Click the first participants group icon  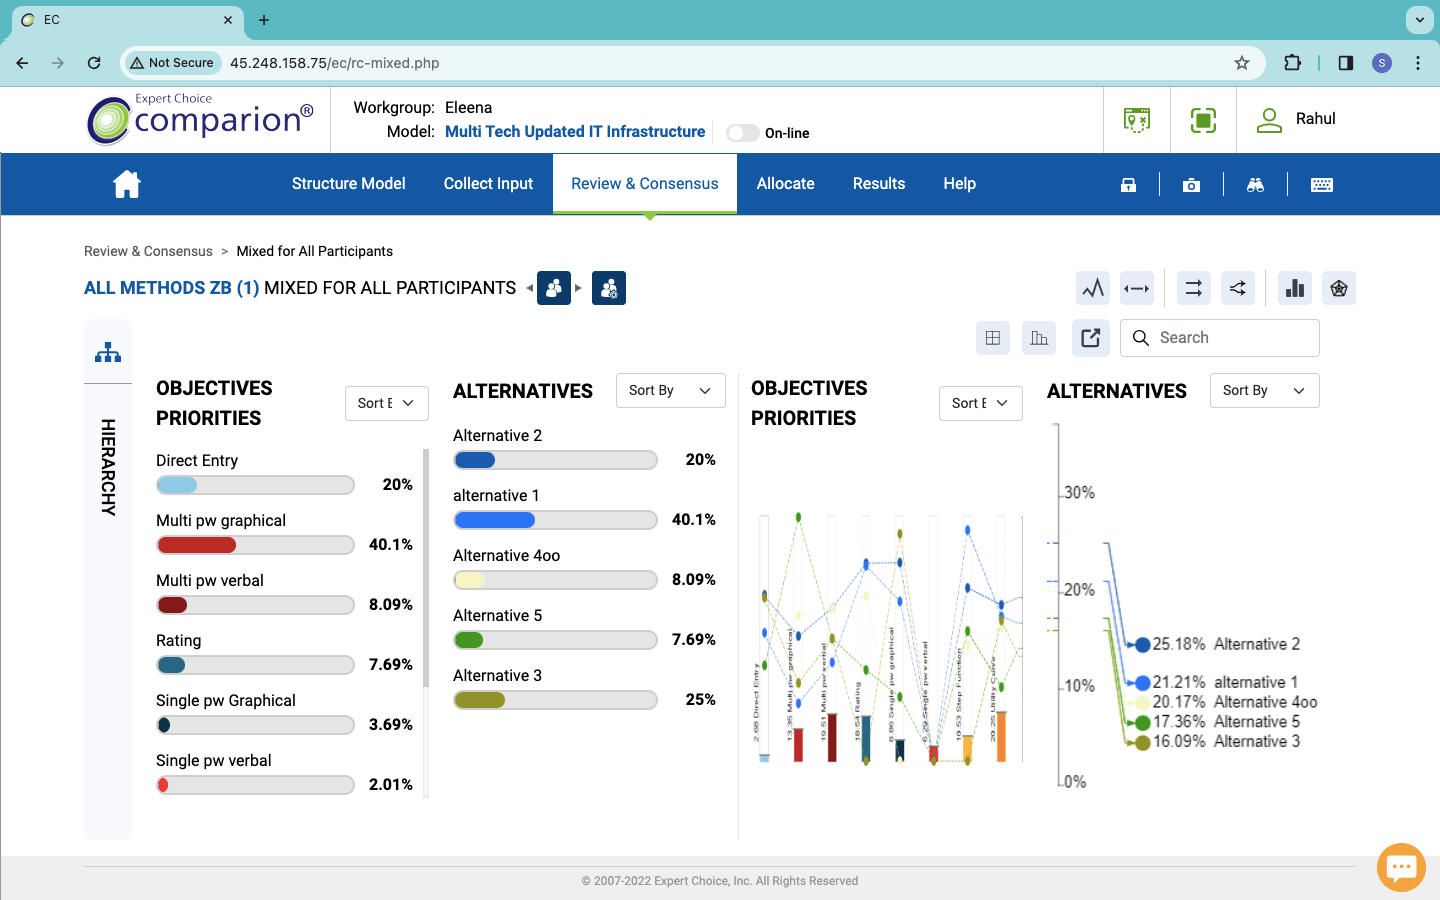pos(554,288)
